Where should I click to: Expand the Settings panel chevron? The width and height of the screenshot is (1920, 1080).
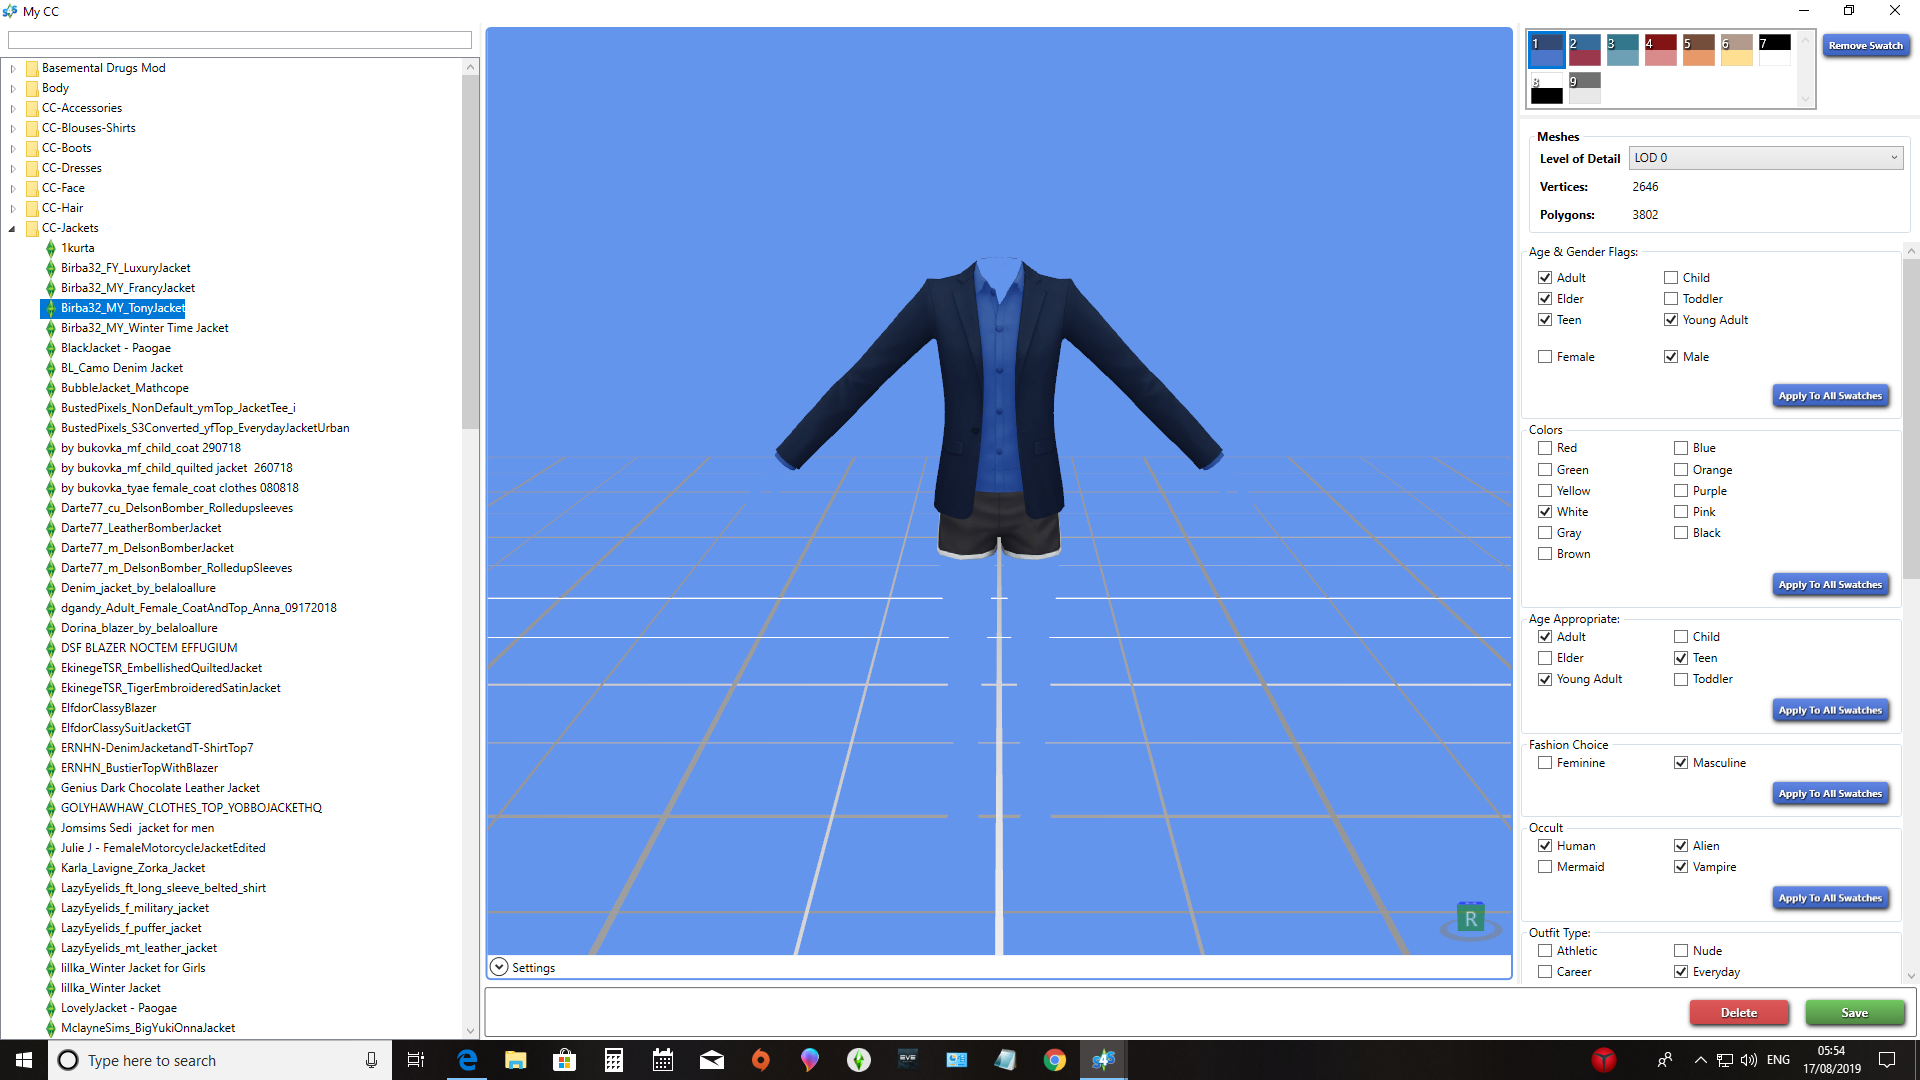coord(499,967)
